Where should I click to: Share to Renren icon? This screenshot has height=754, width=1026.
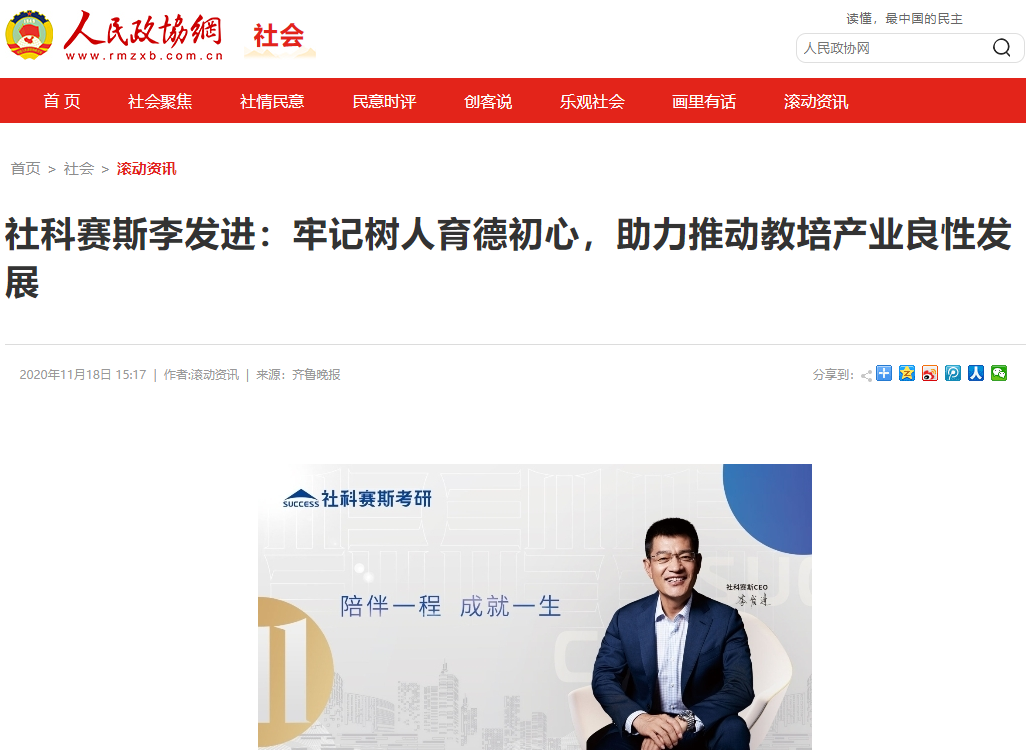click(976, 373)
